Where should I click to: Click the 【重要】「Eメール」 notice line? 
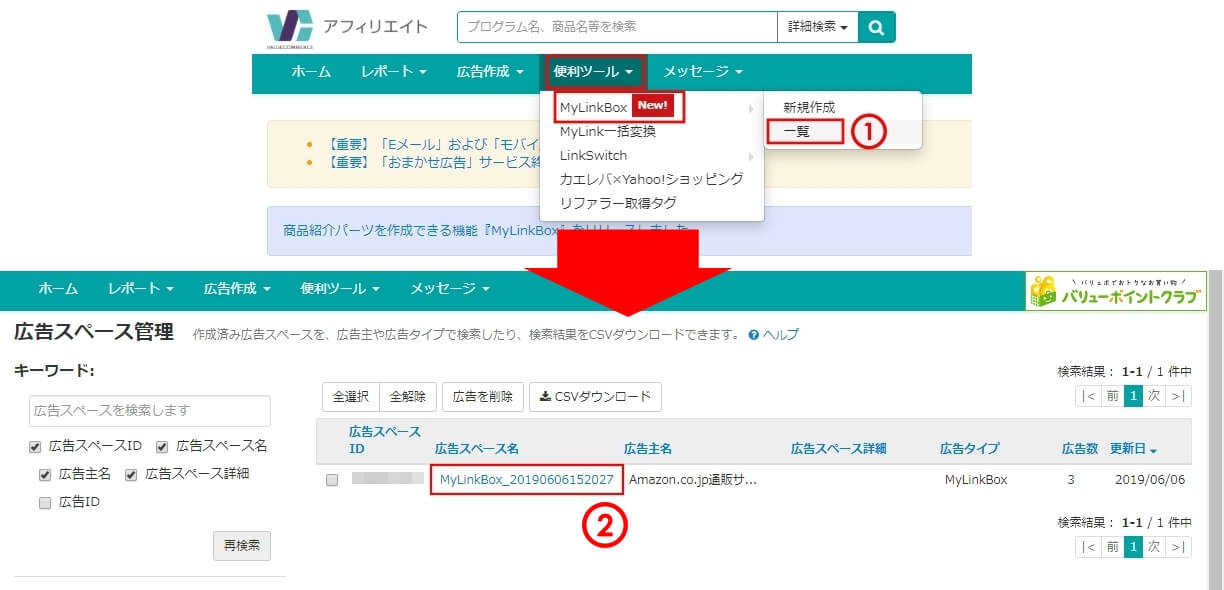click(x=433, y=144)
